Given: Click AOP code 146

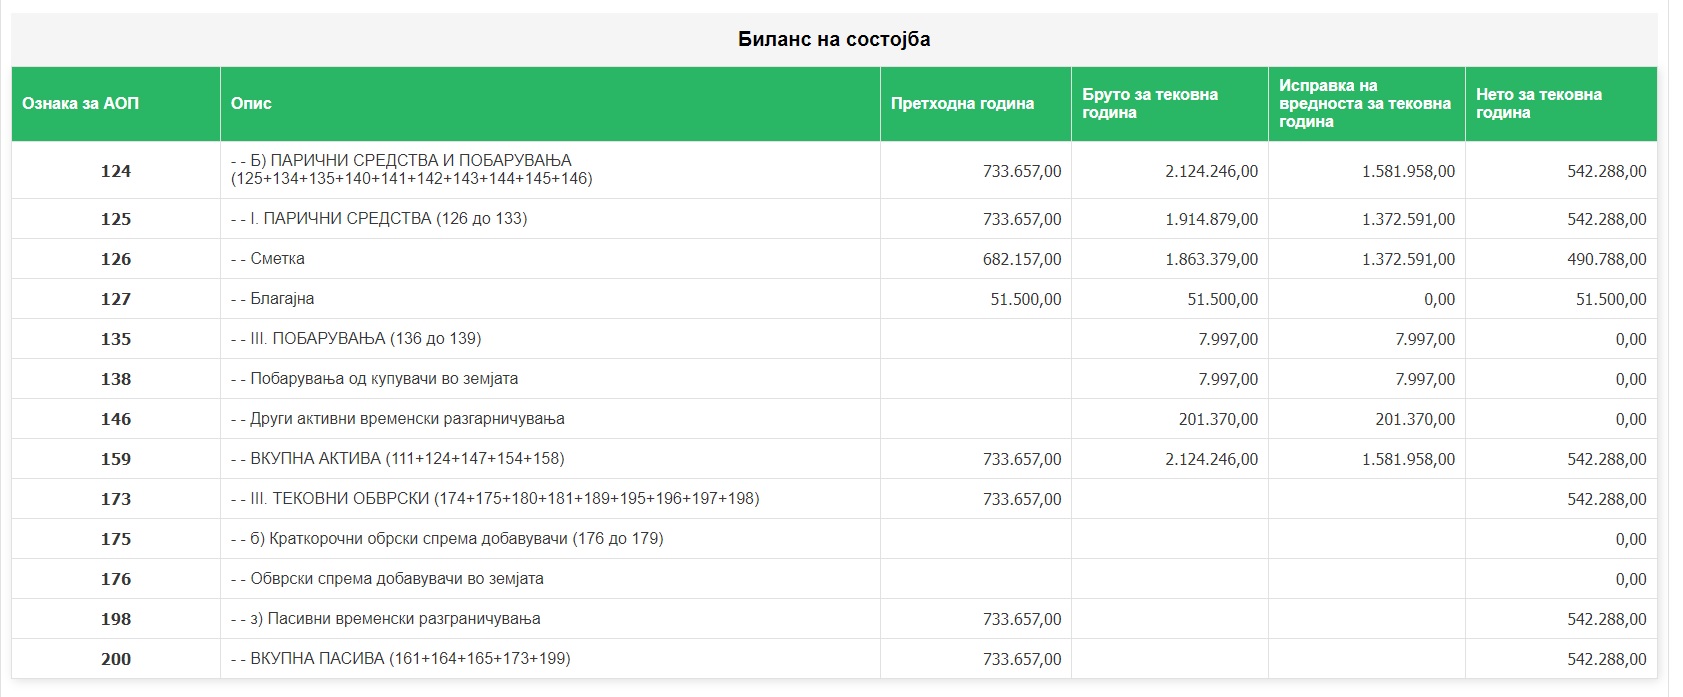Looking at the screenshot, I should 116,419.
